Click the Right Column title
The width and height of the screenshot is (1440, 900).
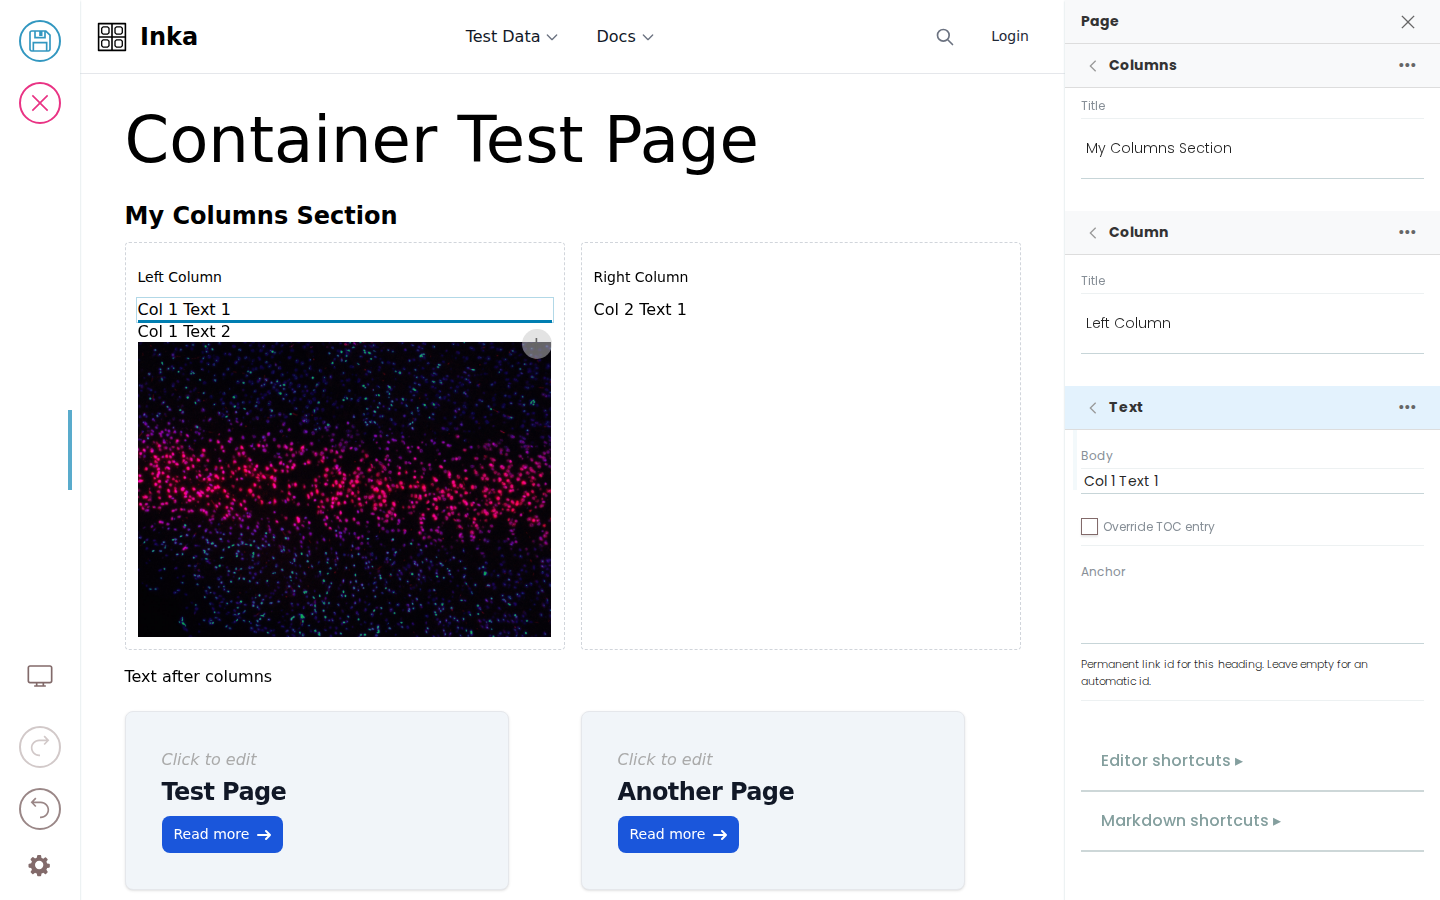(641, 277)
